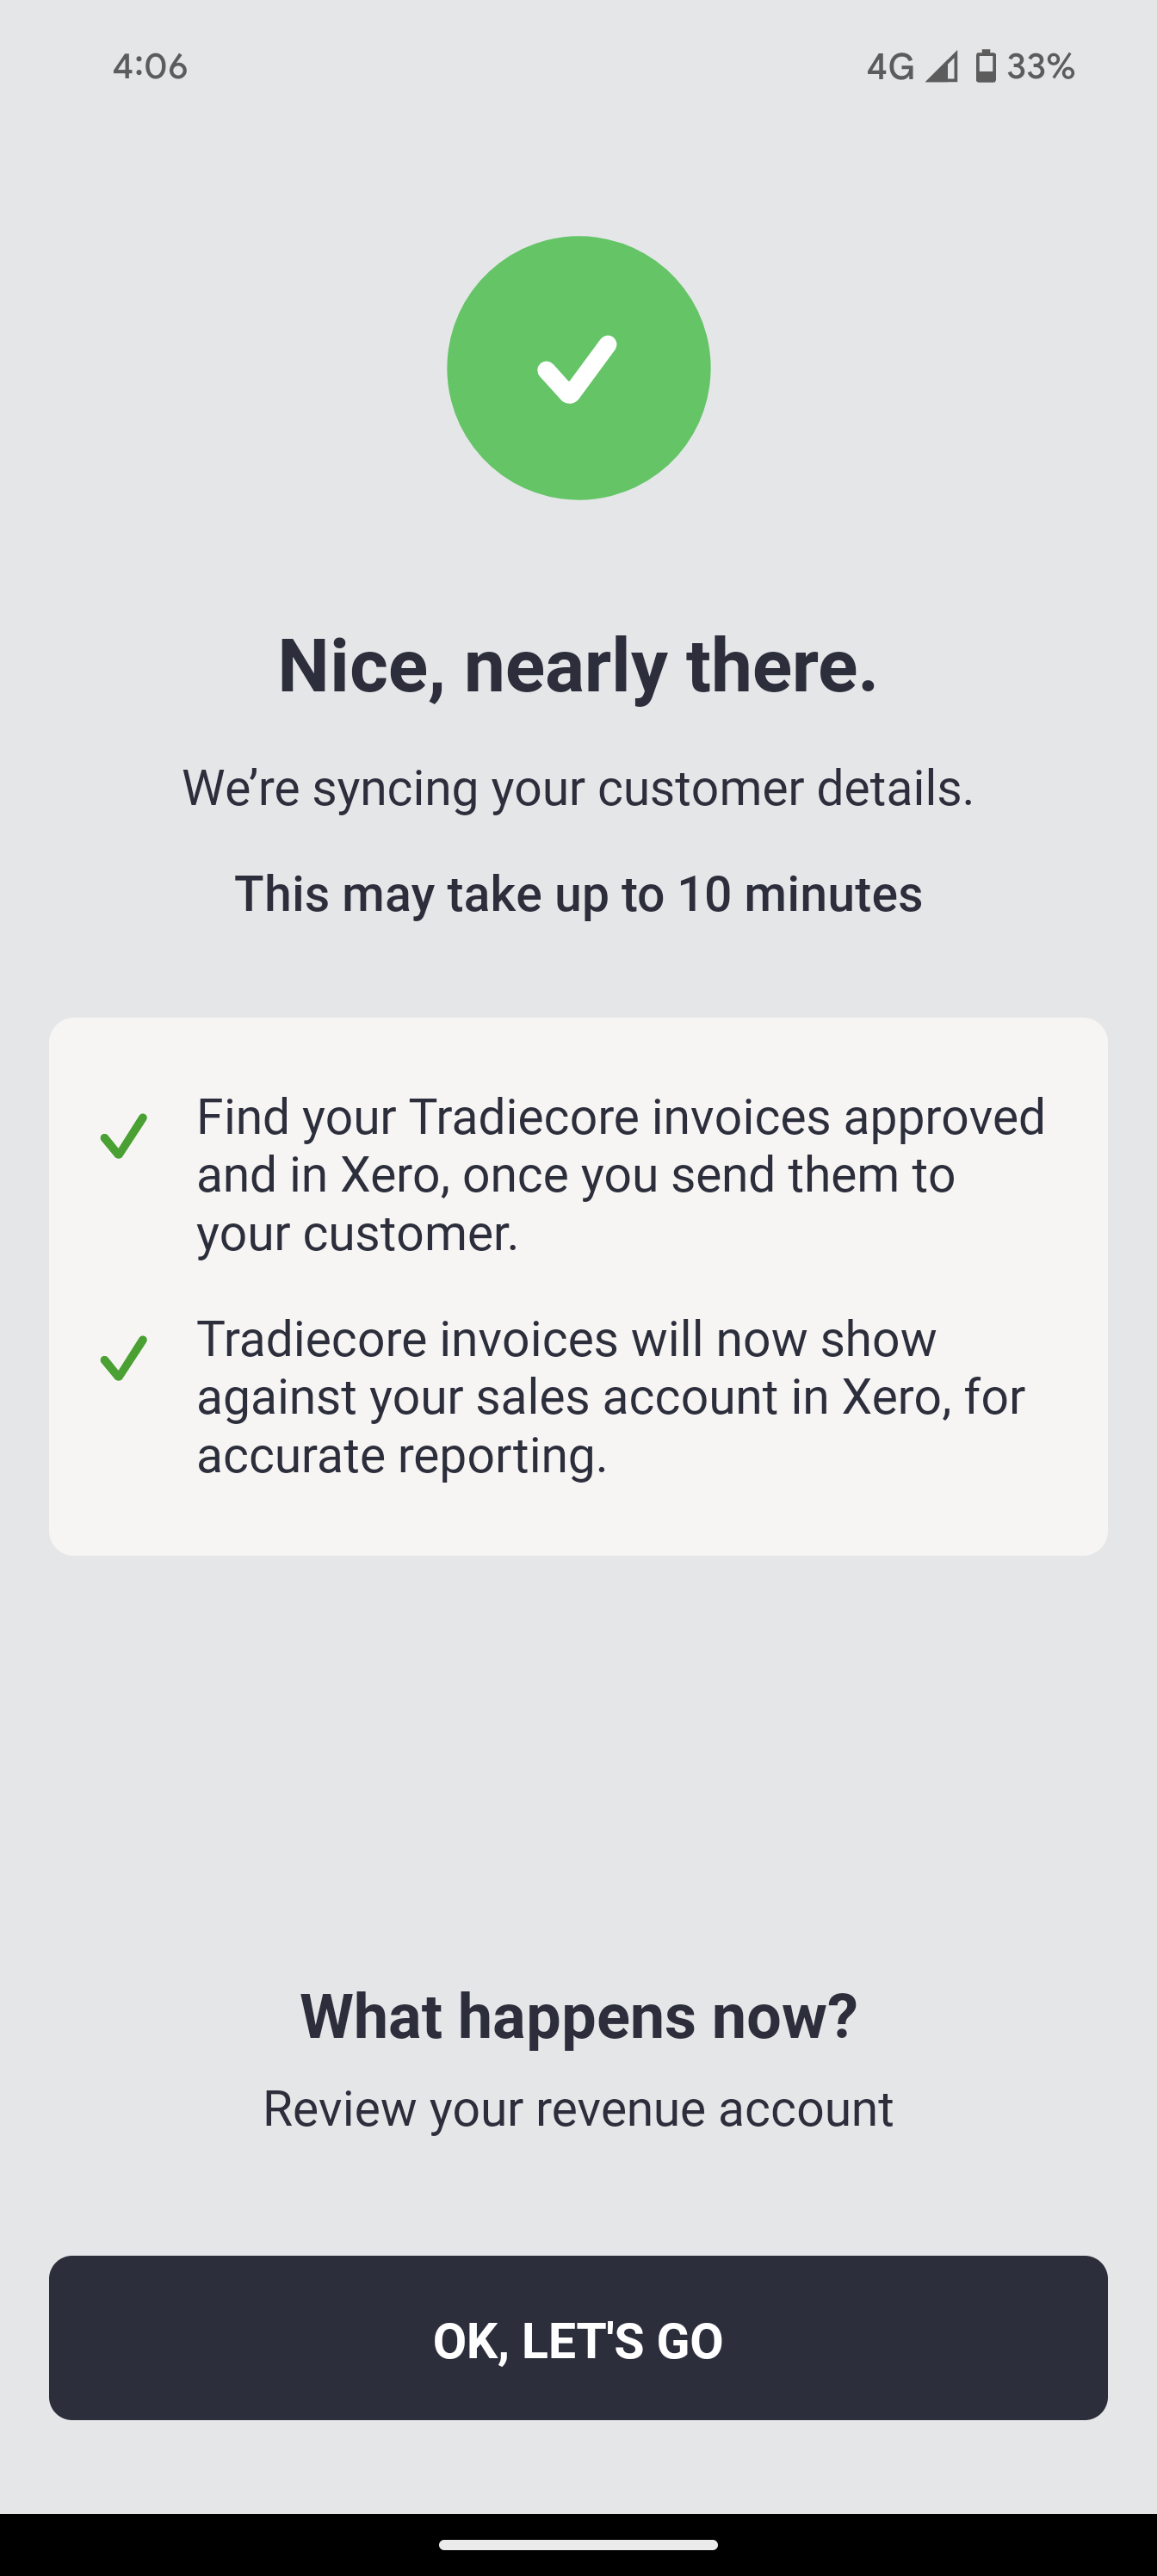Tap the large green success checkmark circle

click(578, 368)
